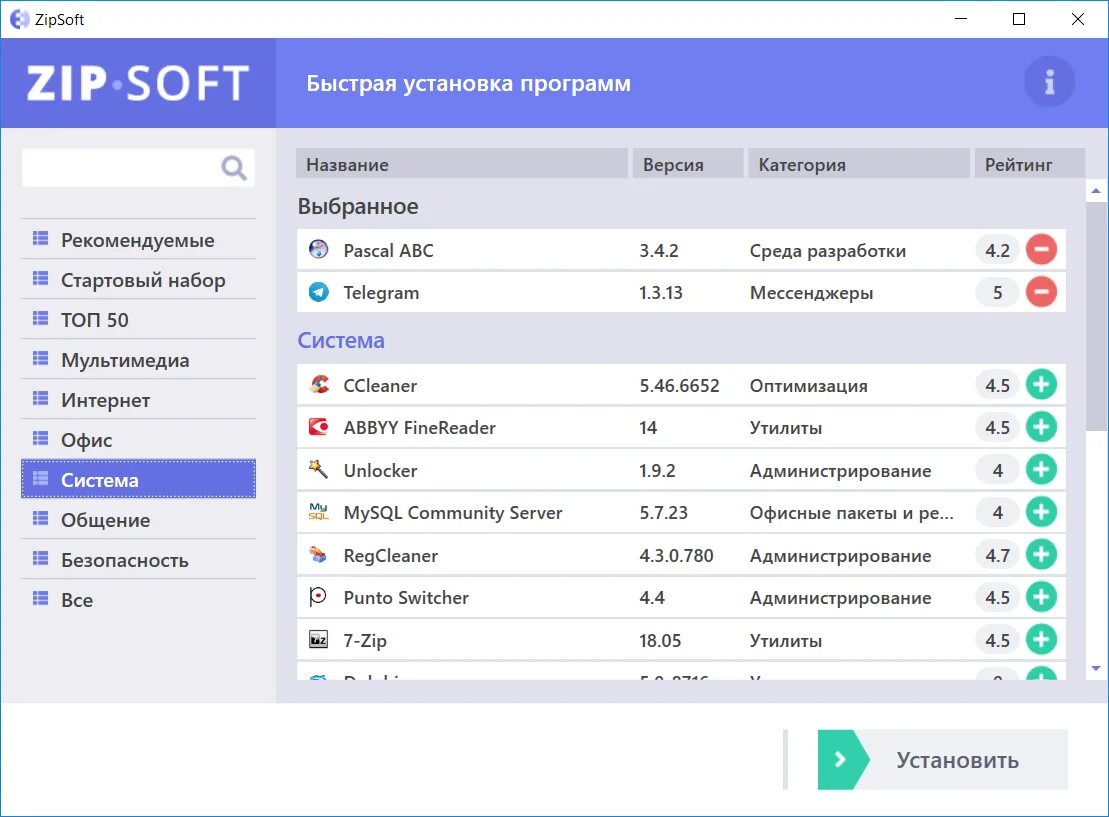Open the Общение category
The height and width of the screenshot is (817, 1109).
coord(138,520)
